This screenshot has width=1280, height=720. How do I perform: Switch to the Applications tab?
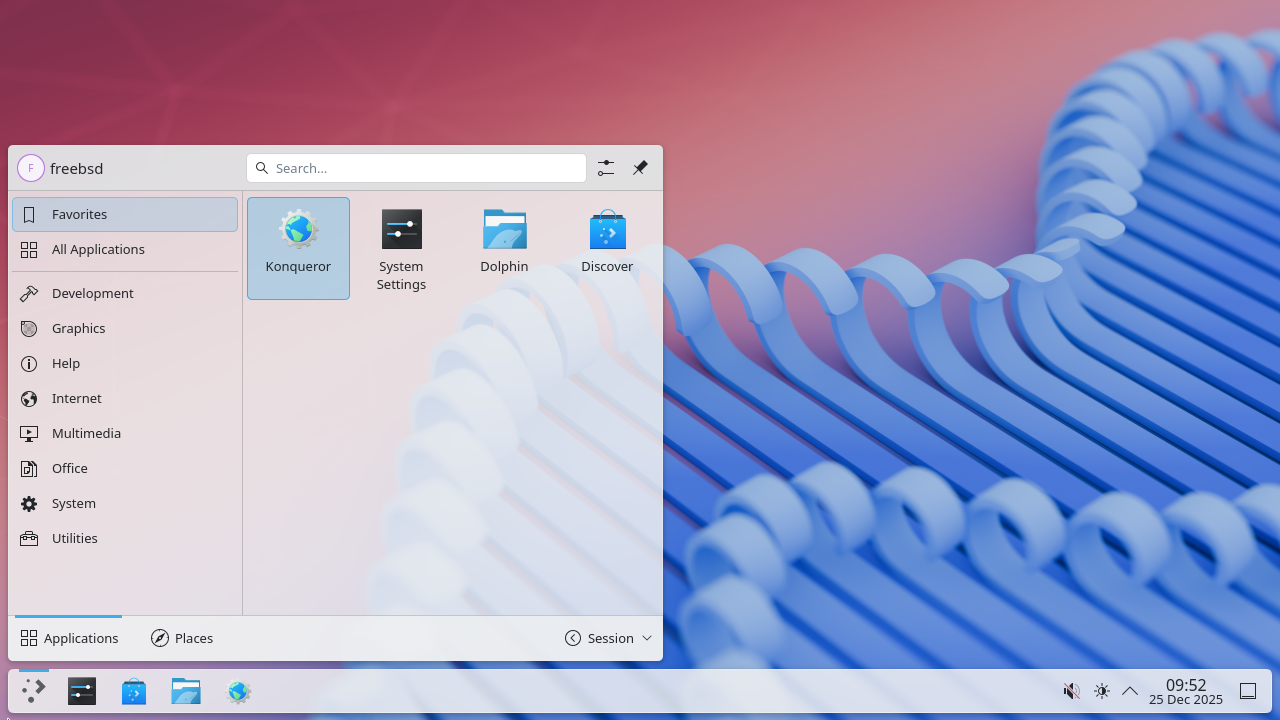[69, 638]
